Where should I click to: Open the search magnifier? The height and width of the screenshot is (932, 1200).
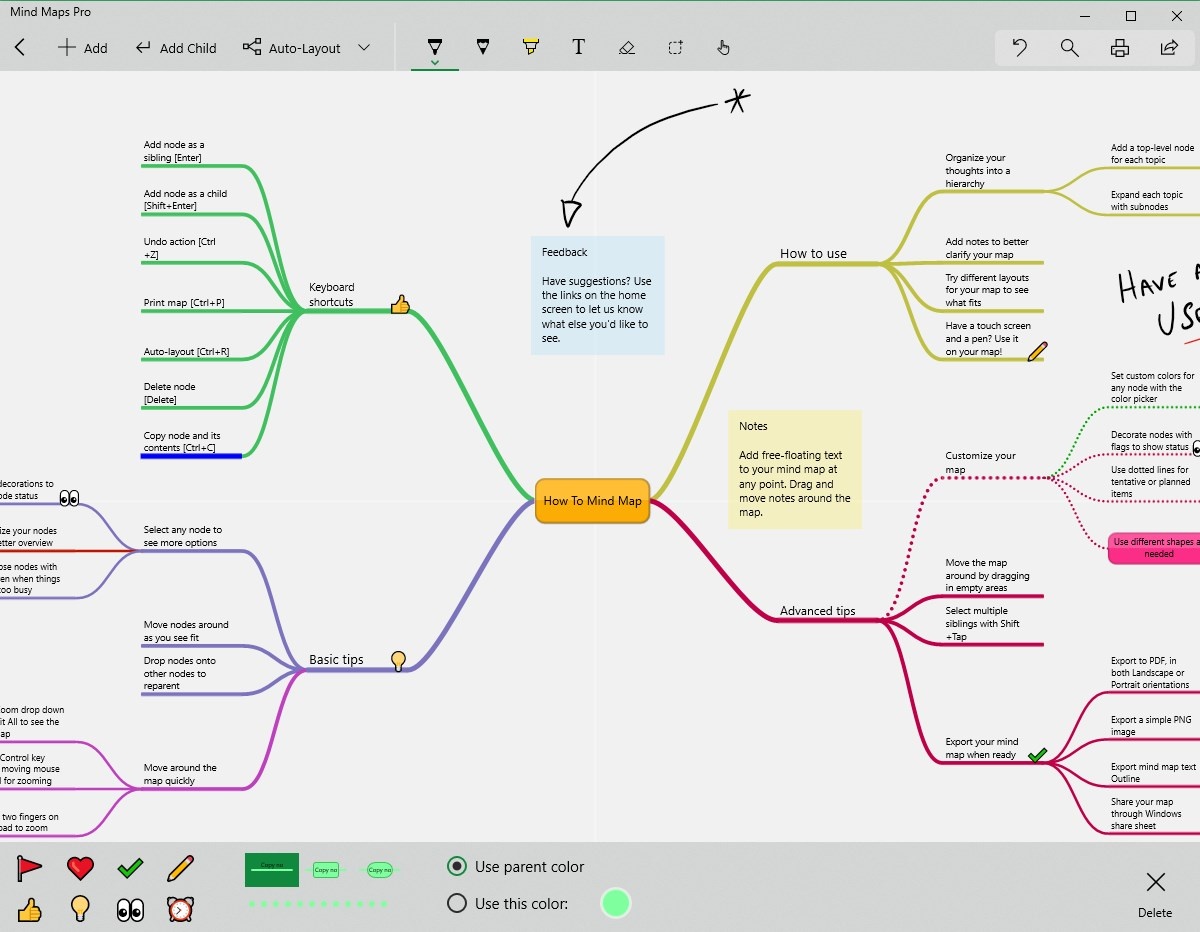(x=1069, y=47)
